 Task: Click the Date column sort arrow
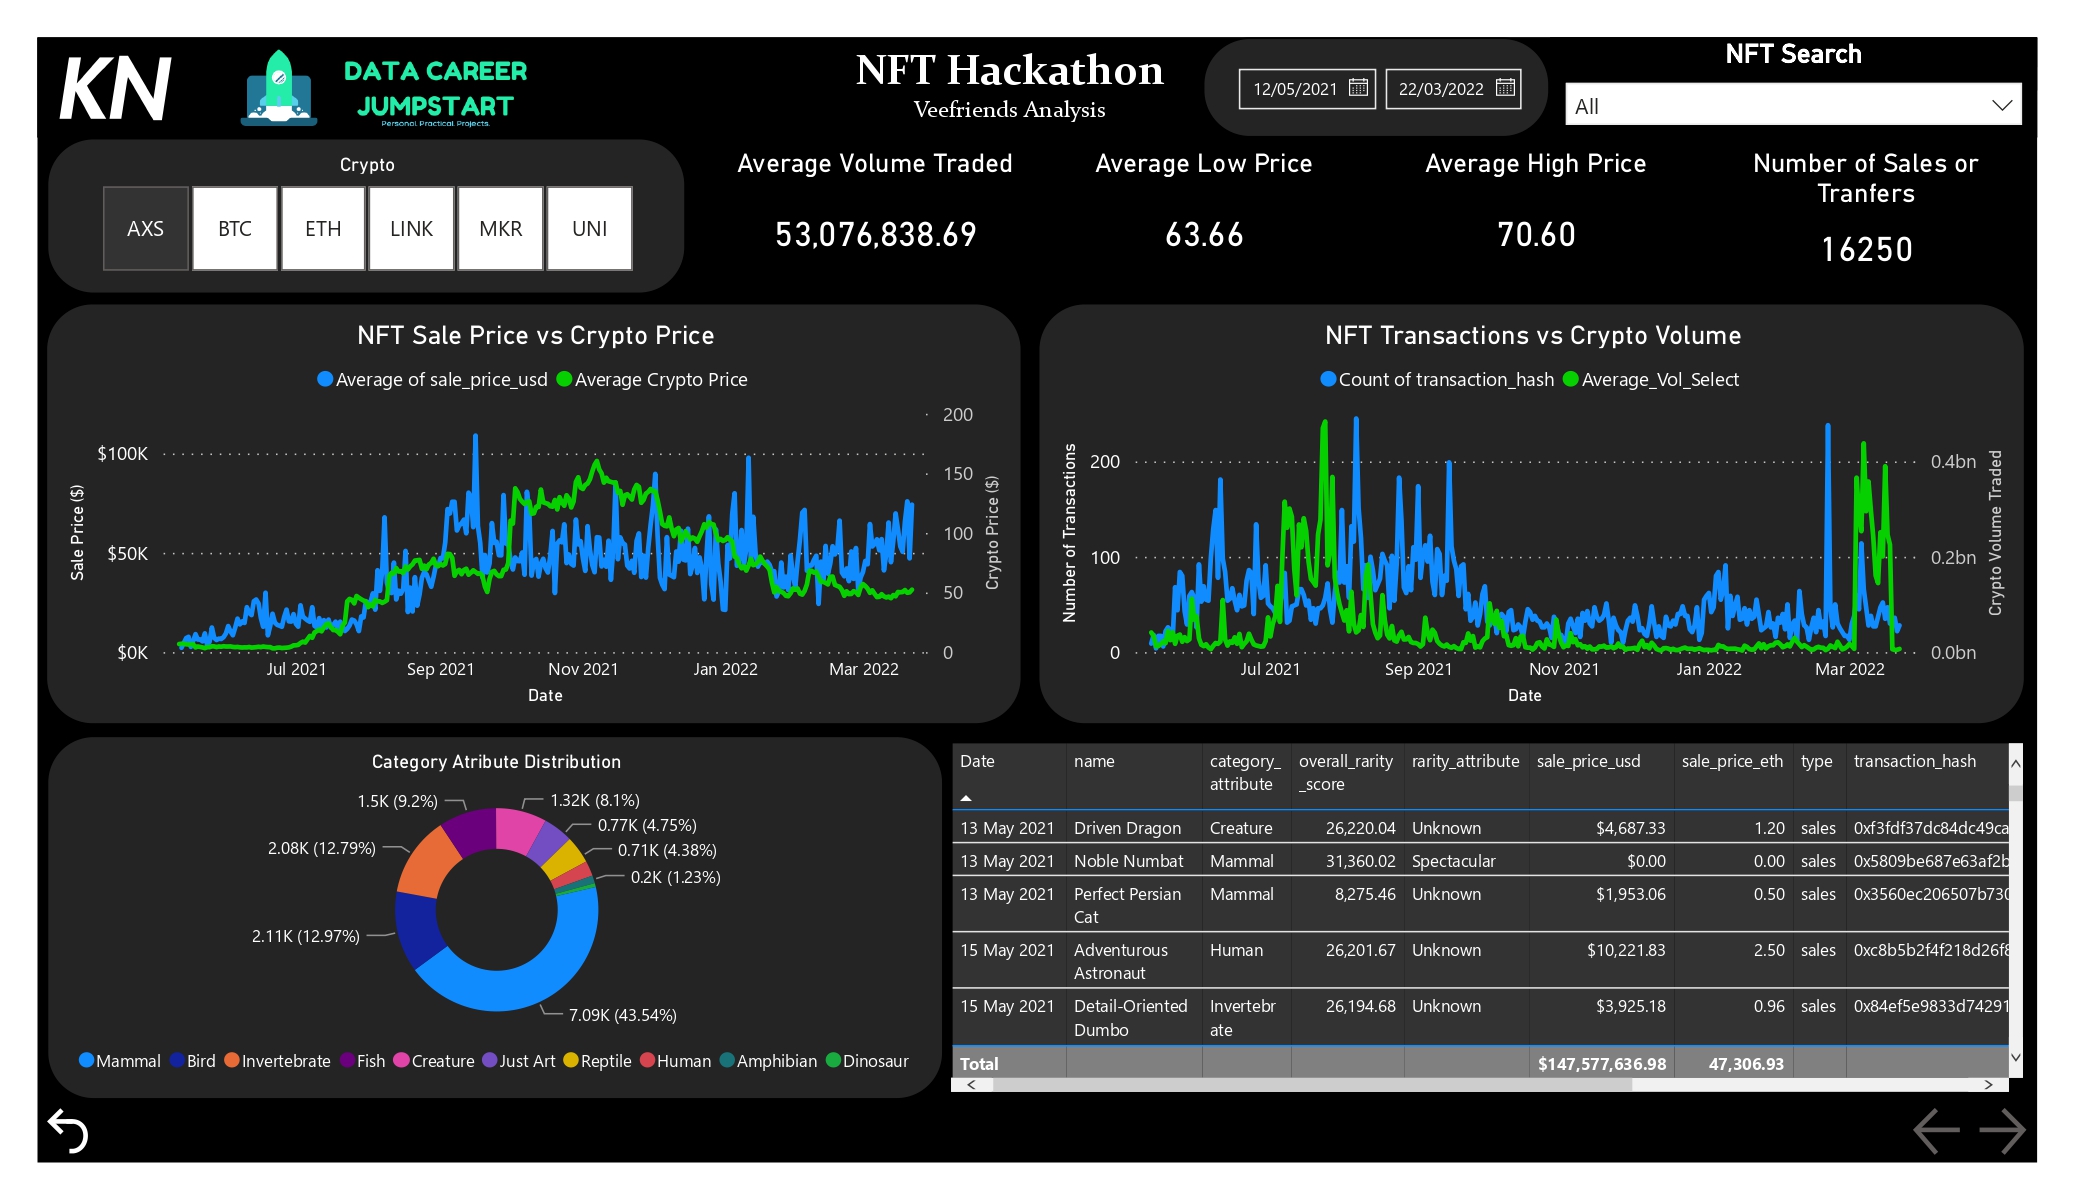point(966,798)
